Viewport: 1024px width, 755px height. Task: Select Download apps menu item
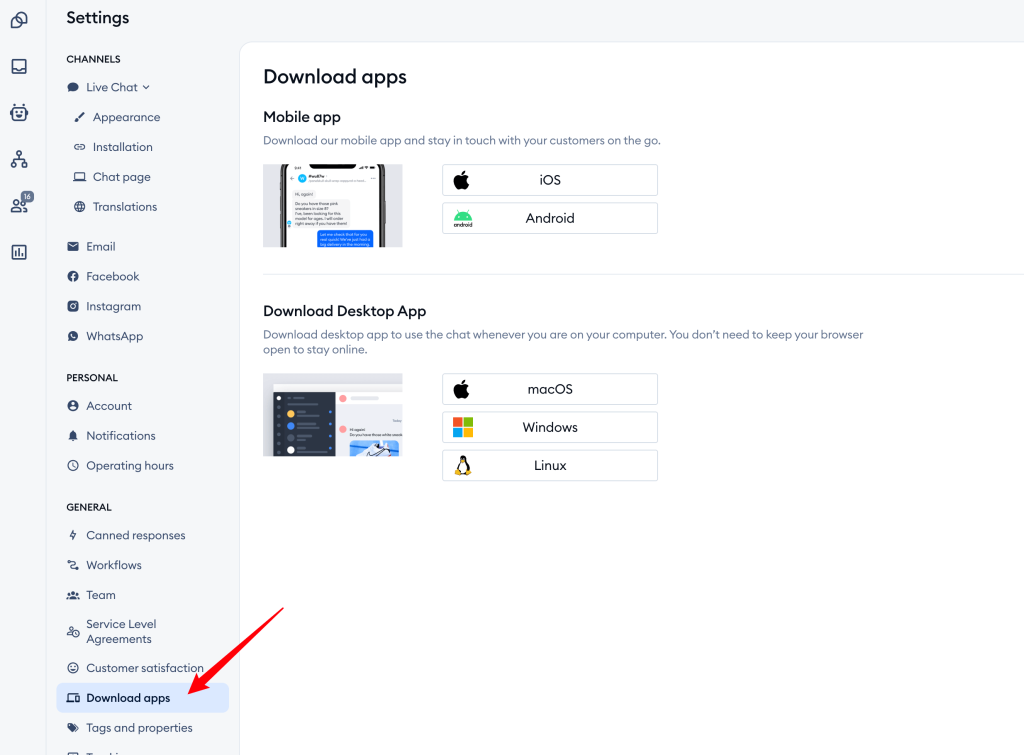click(x=142, y=698)
